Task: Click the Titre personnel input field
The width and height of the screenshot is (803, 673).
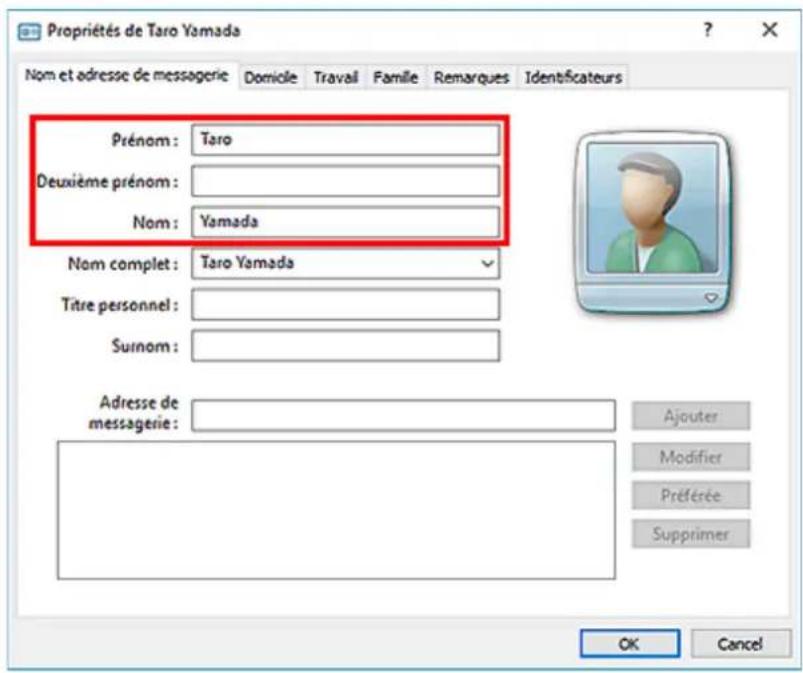Action: (345, 305)
